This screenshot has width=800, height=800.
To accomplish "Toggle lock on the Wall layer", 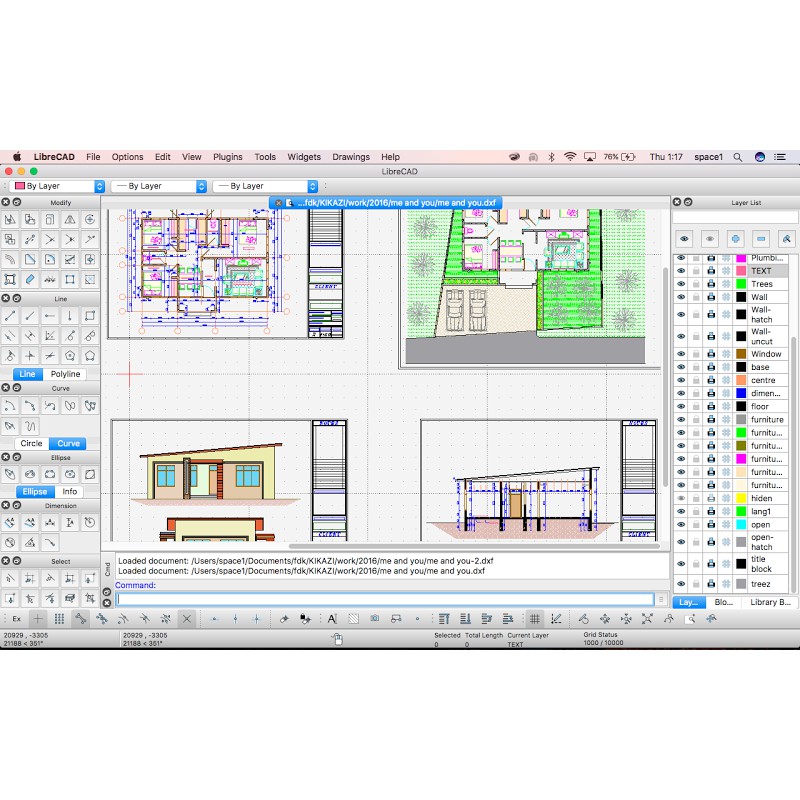I will (x=696, y=297).
